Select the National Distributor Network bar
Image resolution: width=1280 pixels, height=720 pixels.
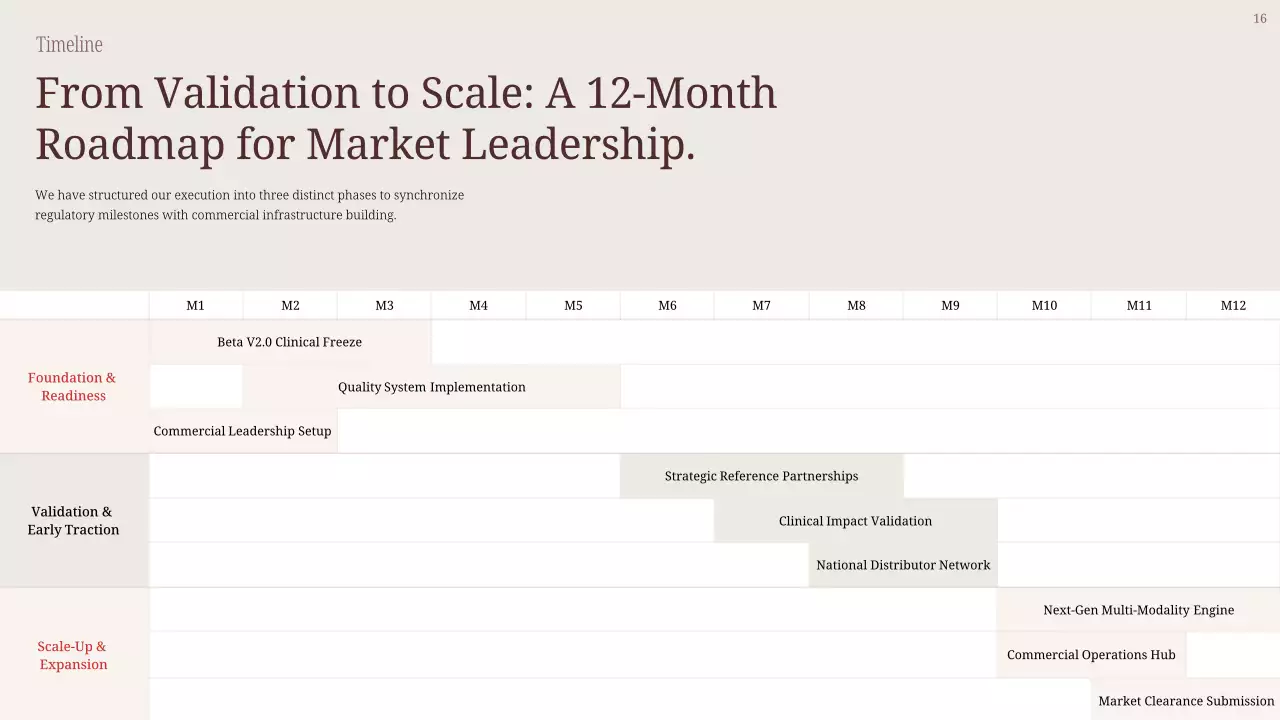[x=903, y=565]
